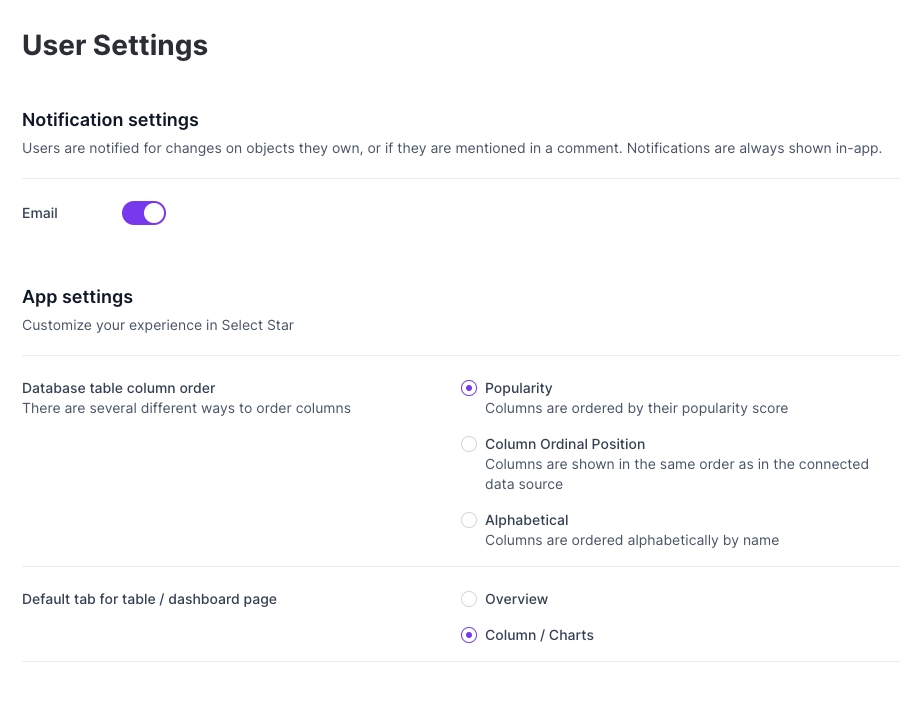Select the Popularity radio button
Screen dimensions: 924x710
point(468,388)
